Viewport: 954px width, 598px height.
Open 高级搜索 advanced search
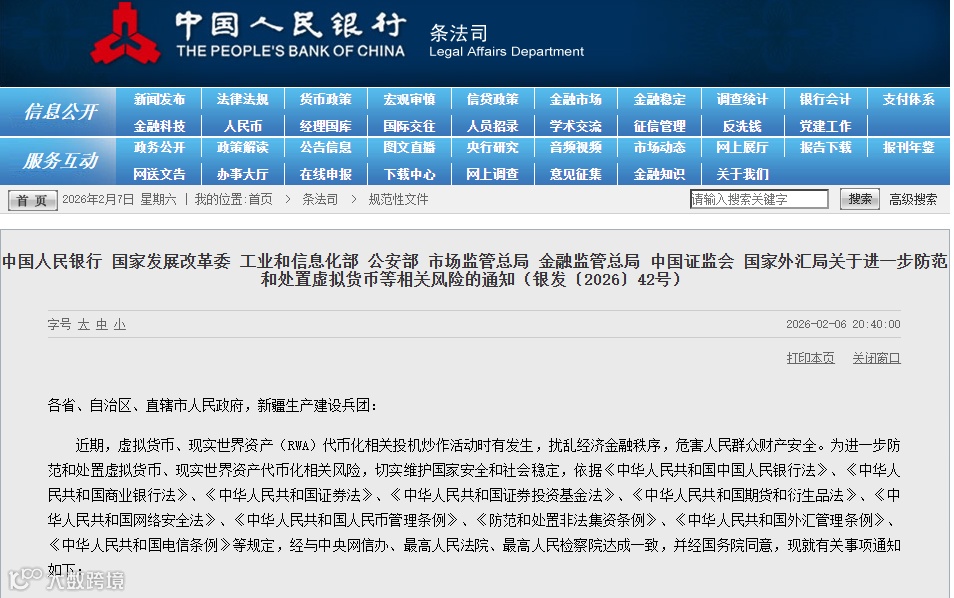[x=913, y=200]
